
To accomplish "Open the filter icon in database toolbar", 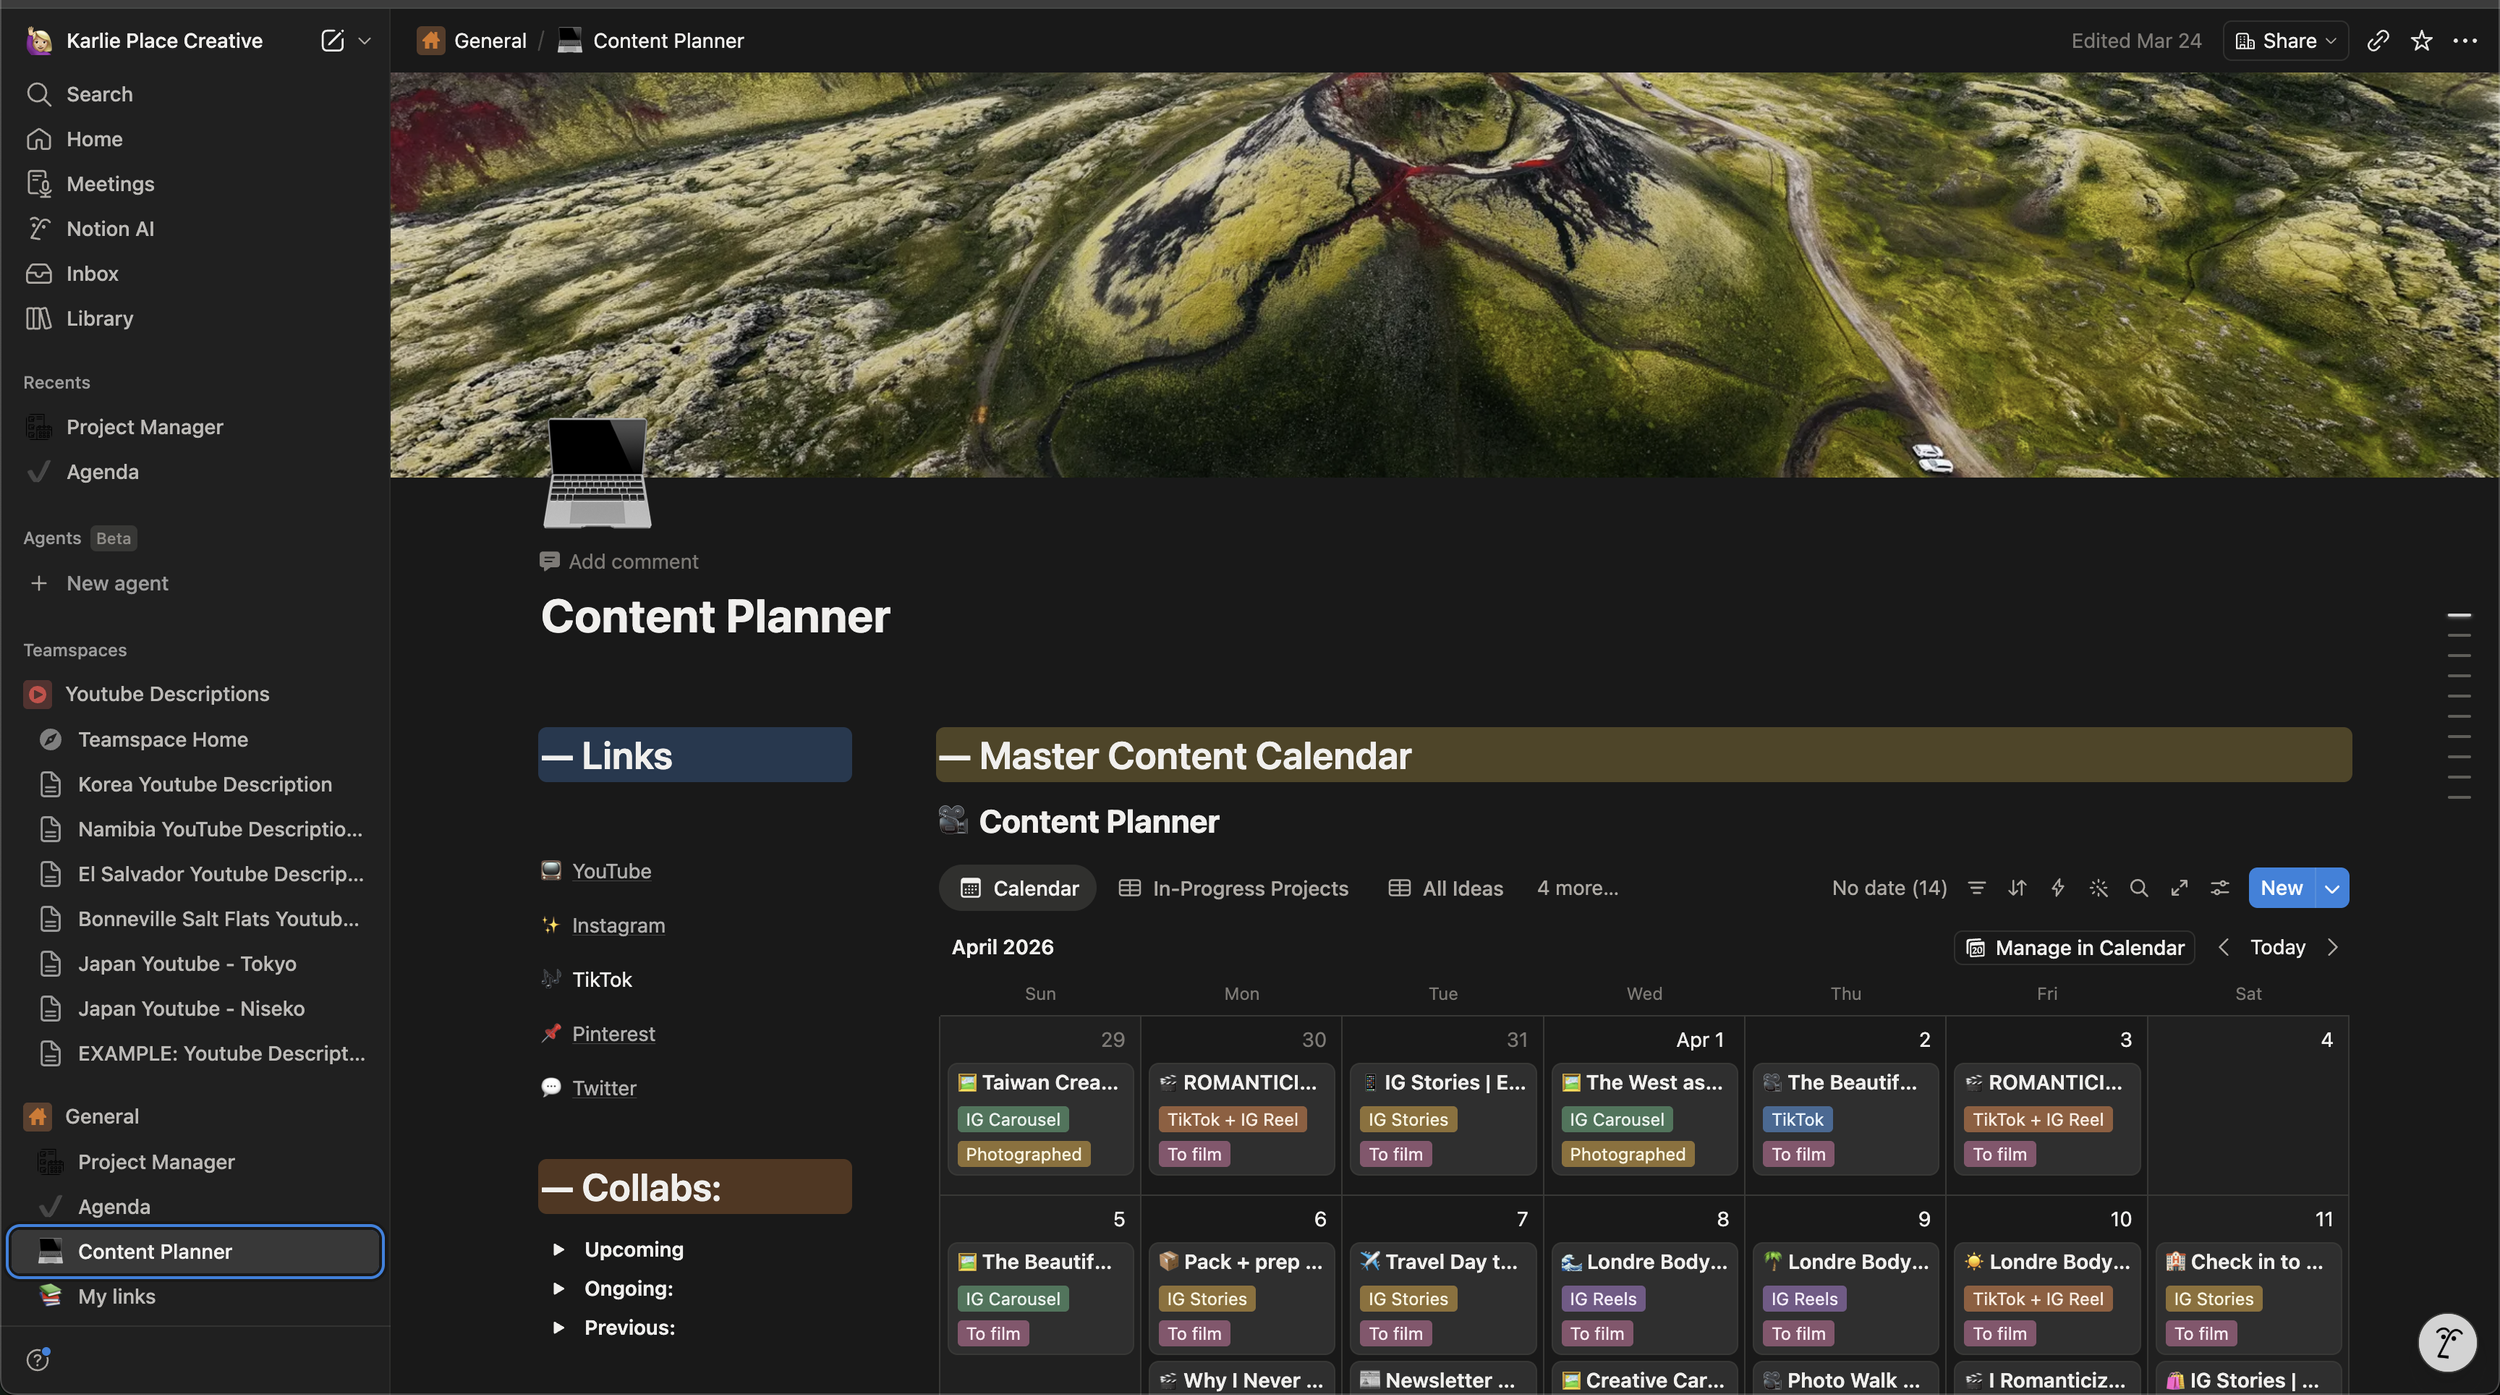I will tap(1977, 888).
